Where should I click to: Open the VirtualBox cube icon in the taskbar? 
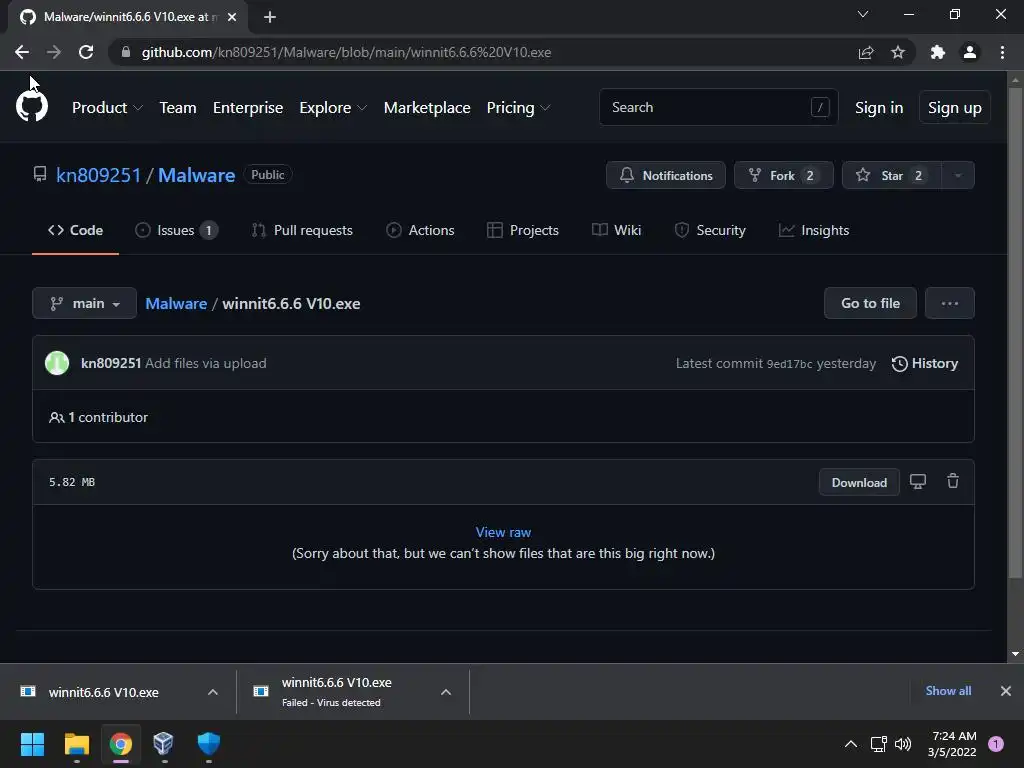point(163,744)
